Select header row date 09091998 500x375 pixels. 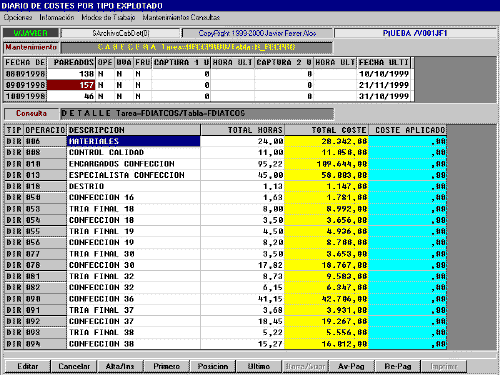(x=25, y=85)
